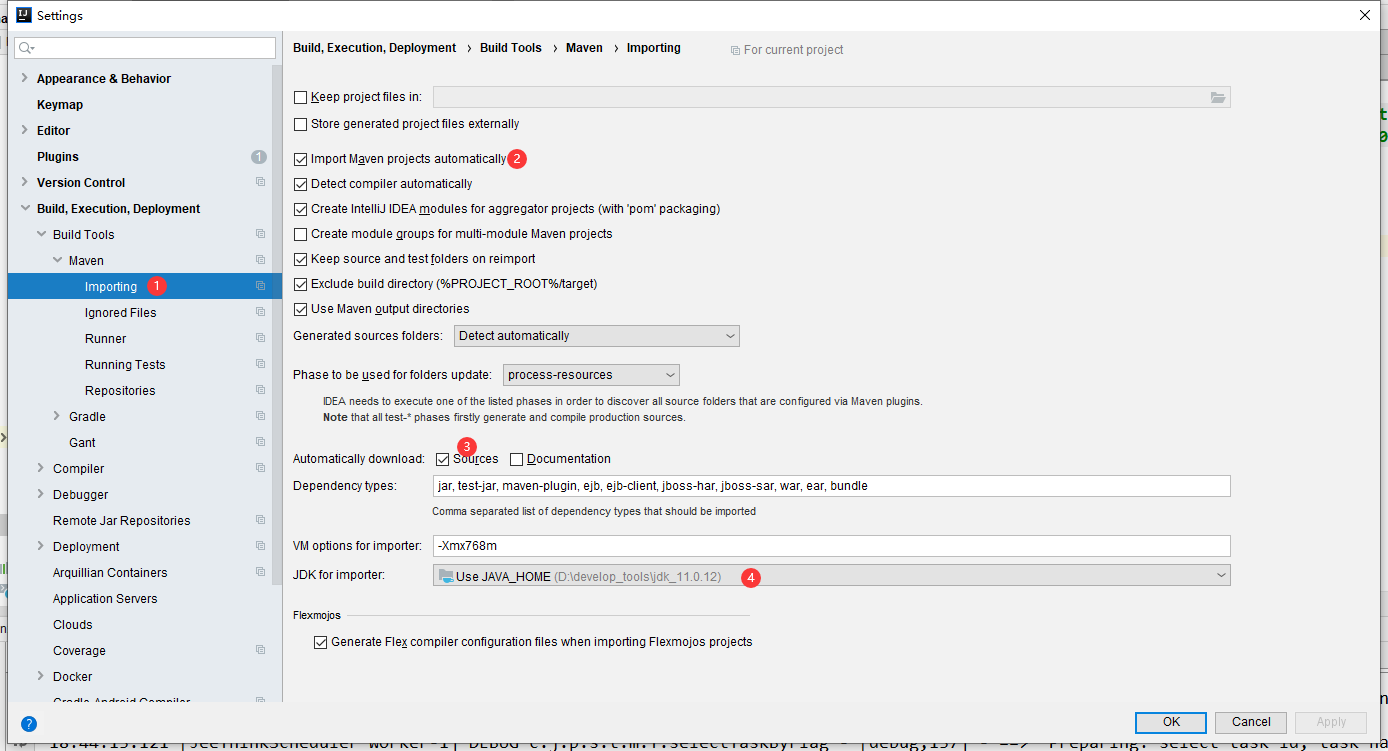Click the project-level icon beside Gradle
The height and width of the screenshot is (751, 1388).
[260, 416]
